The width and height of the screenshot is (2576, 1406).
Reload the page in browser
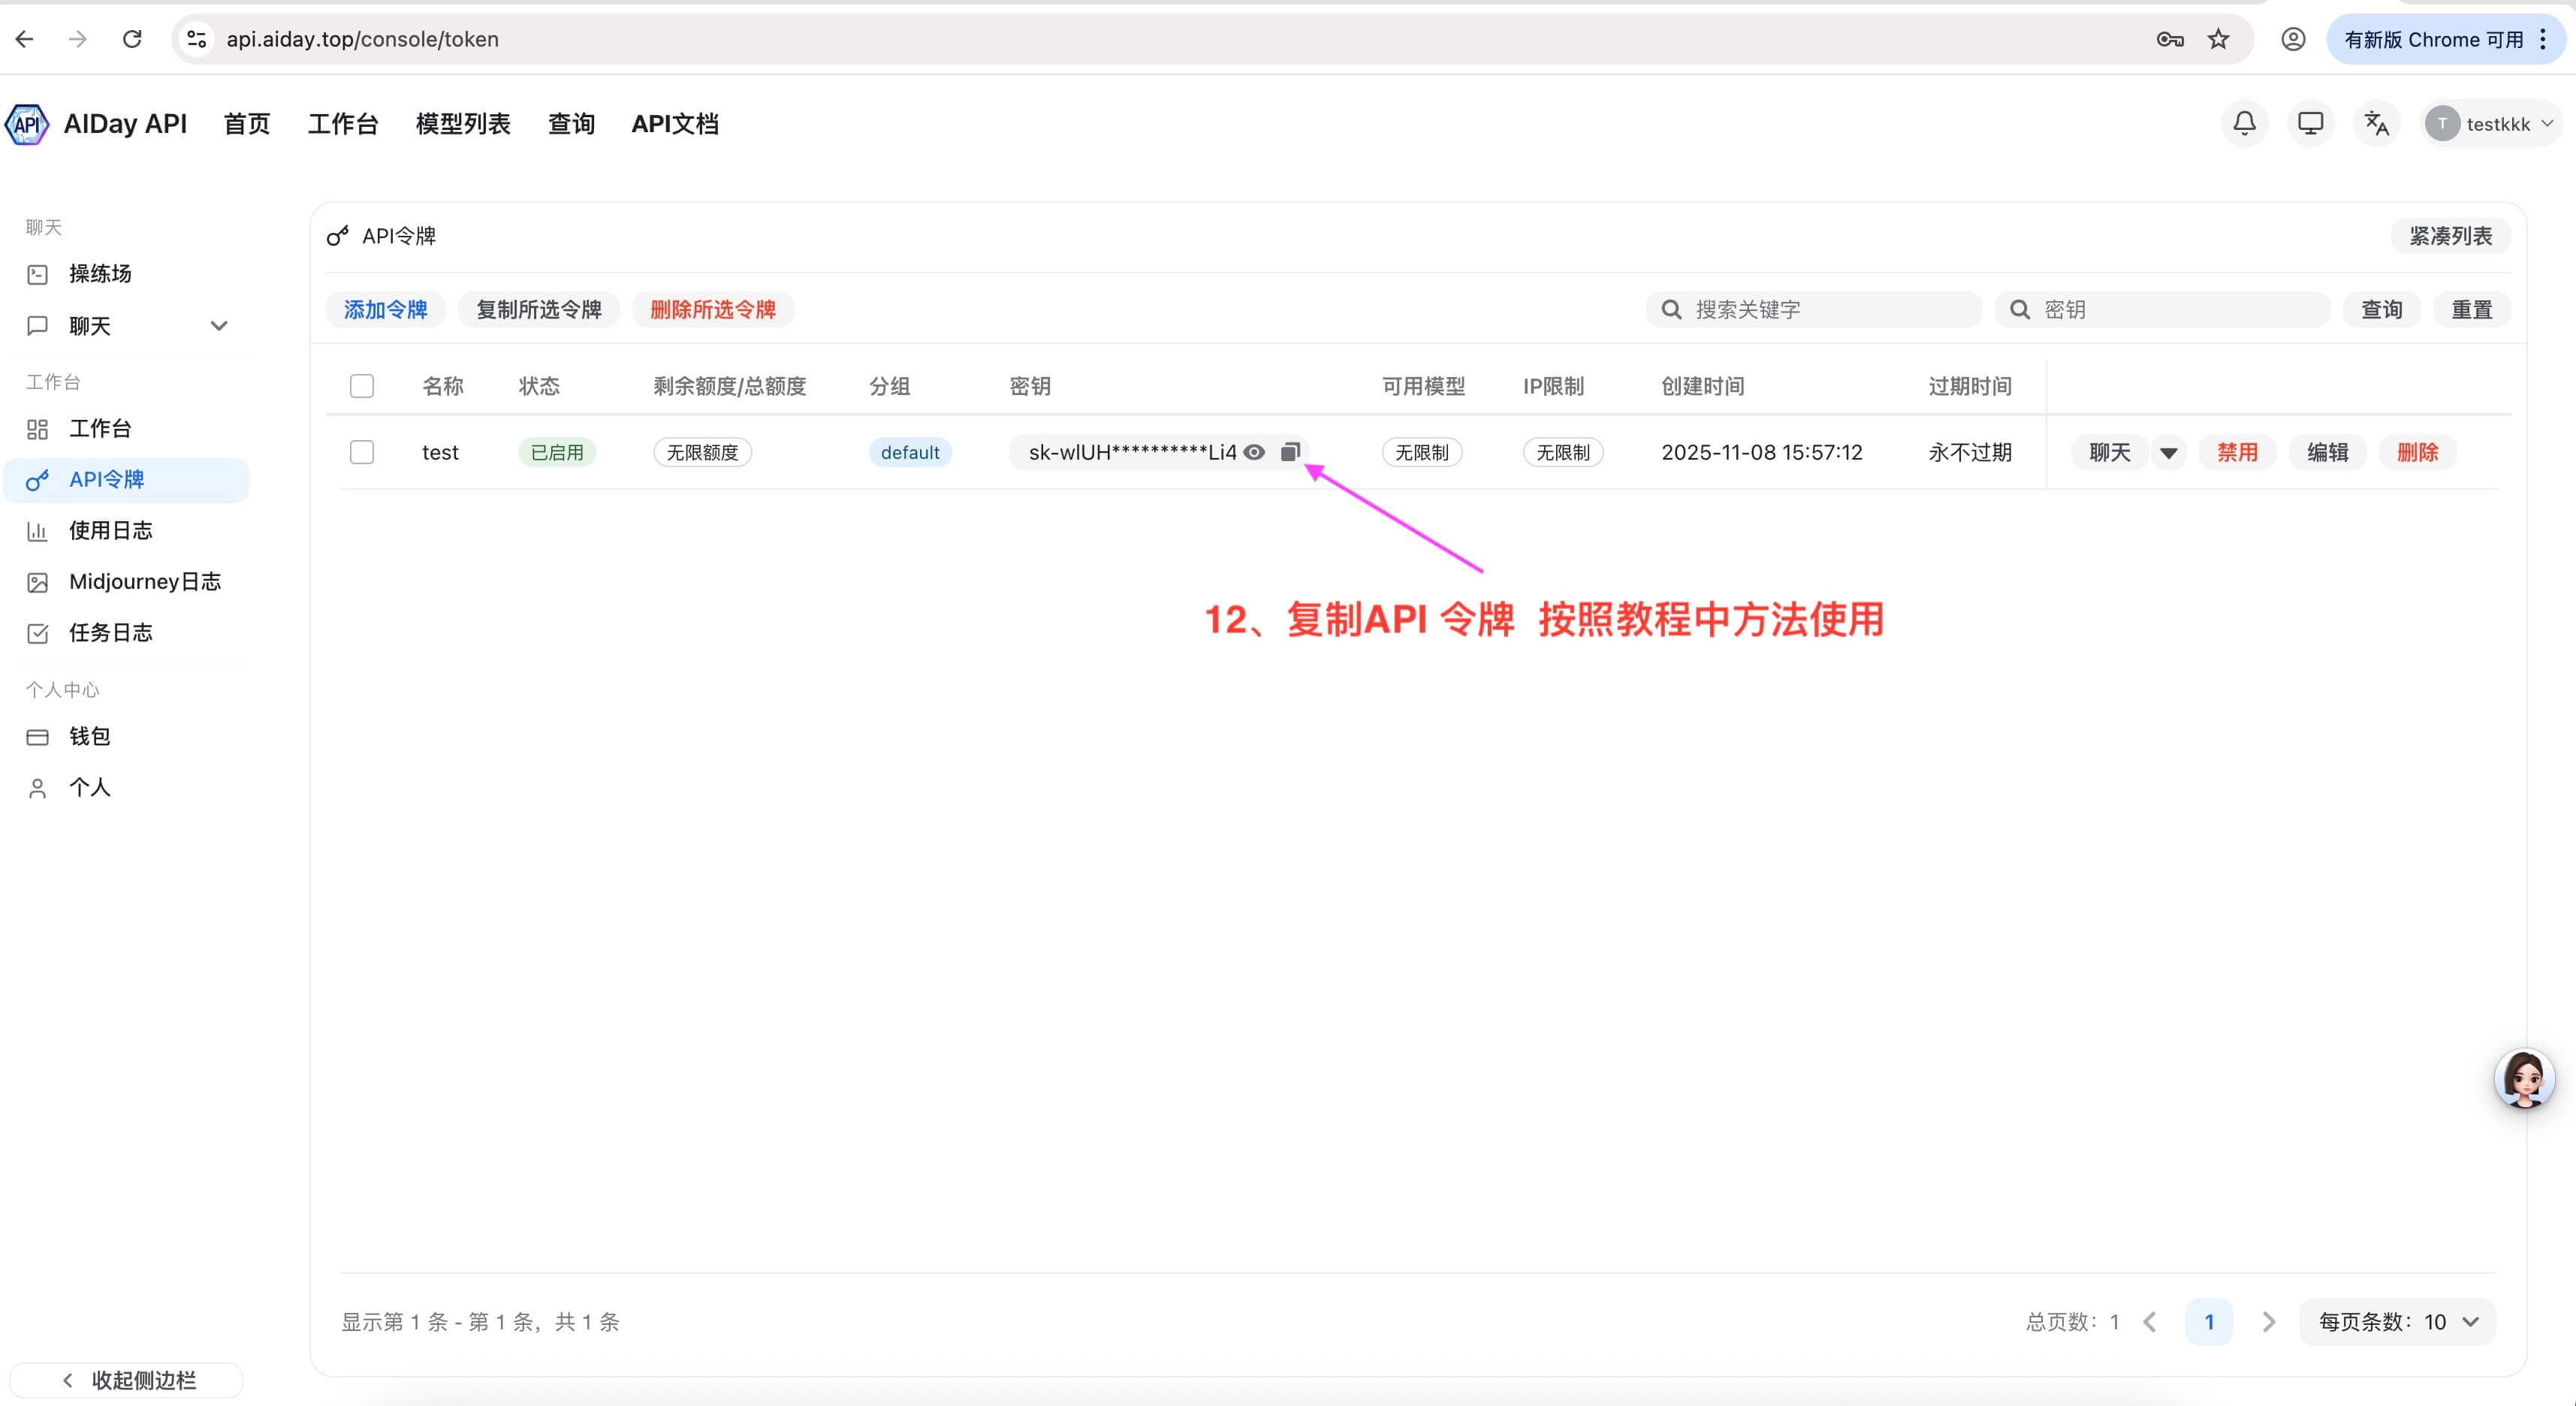point(132,39)
